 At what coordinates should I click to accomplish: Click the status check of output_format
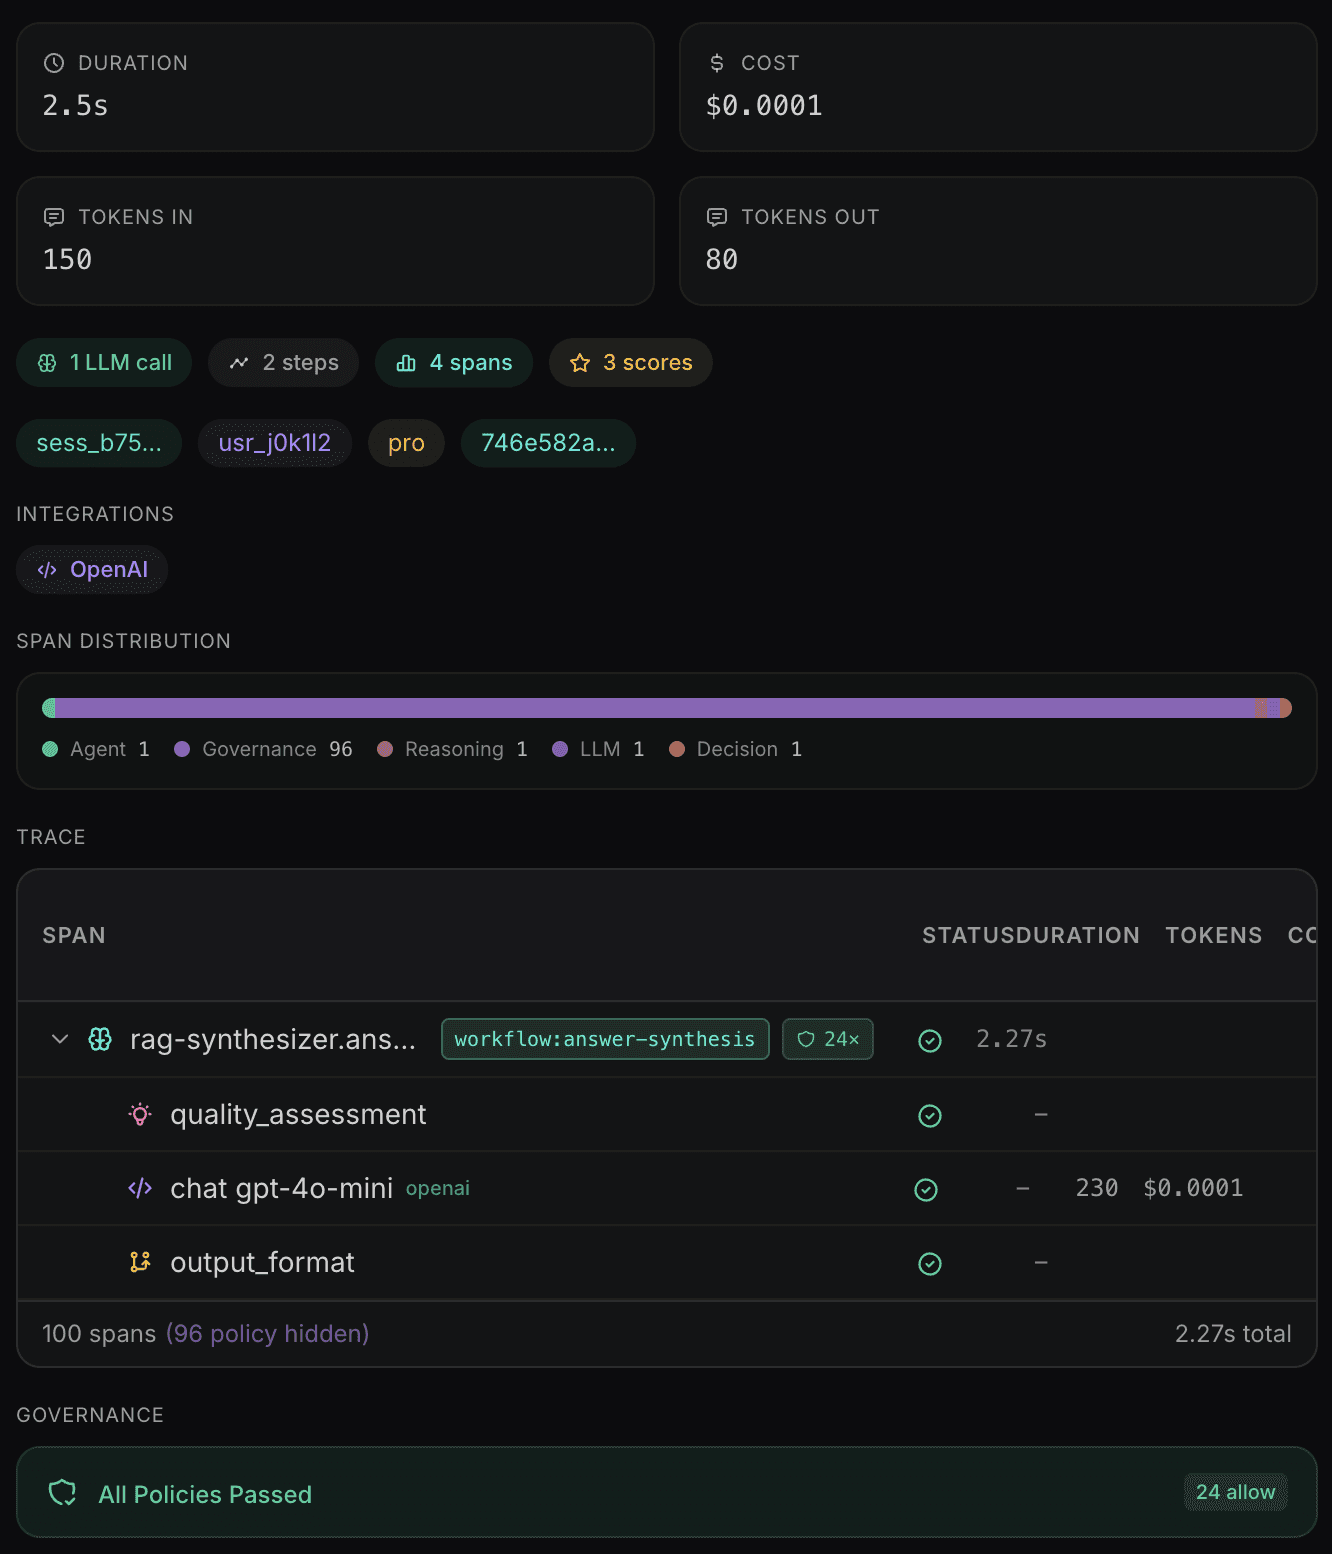(x=930, y=1263)
